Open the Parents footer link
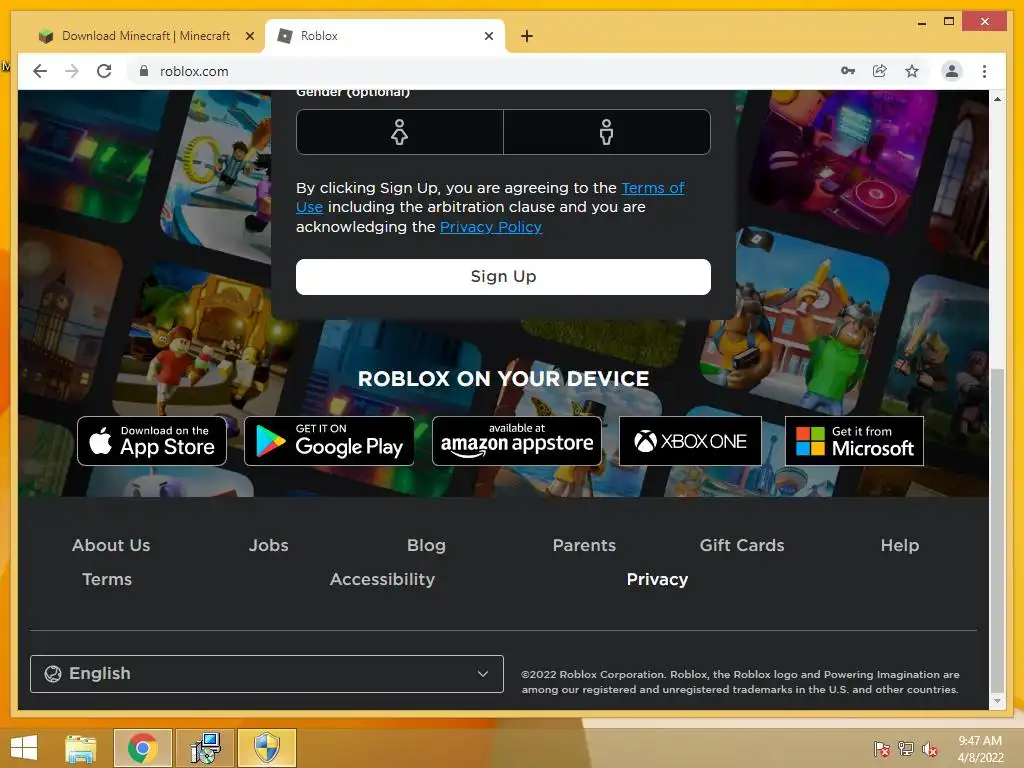 point(584,545)
